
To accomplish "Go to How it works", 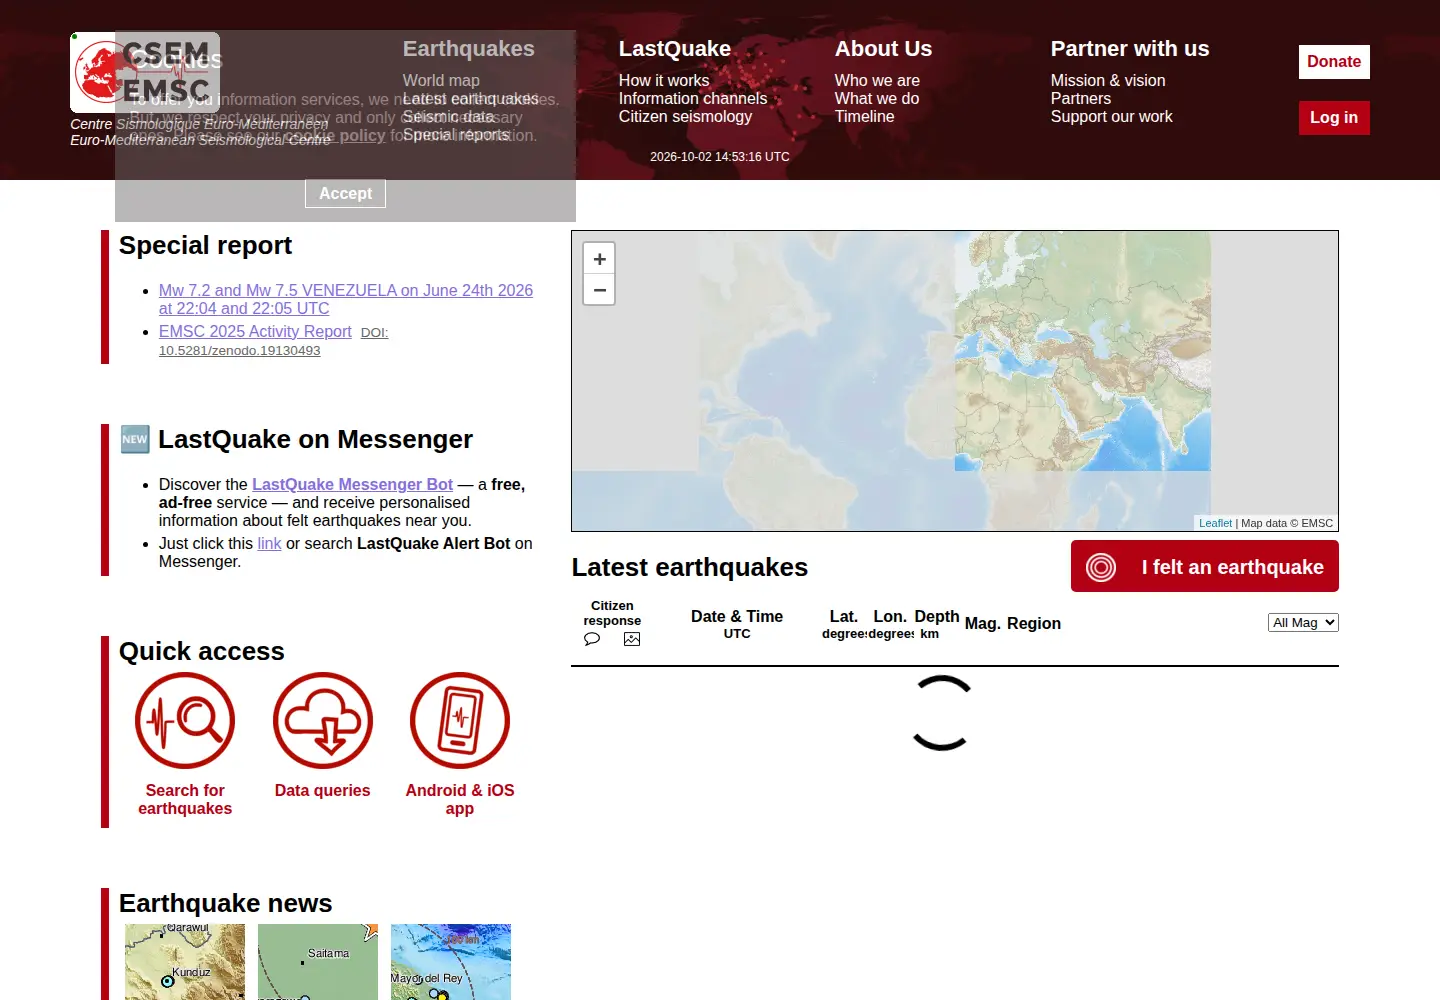I will coord(664,80).
